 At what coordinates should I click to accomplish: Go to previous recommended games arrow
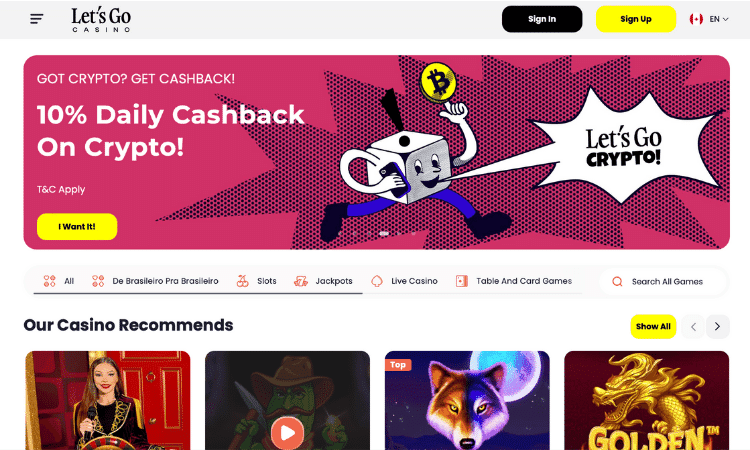coord(693,327)
